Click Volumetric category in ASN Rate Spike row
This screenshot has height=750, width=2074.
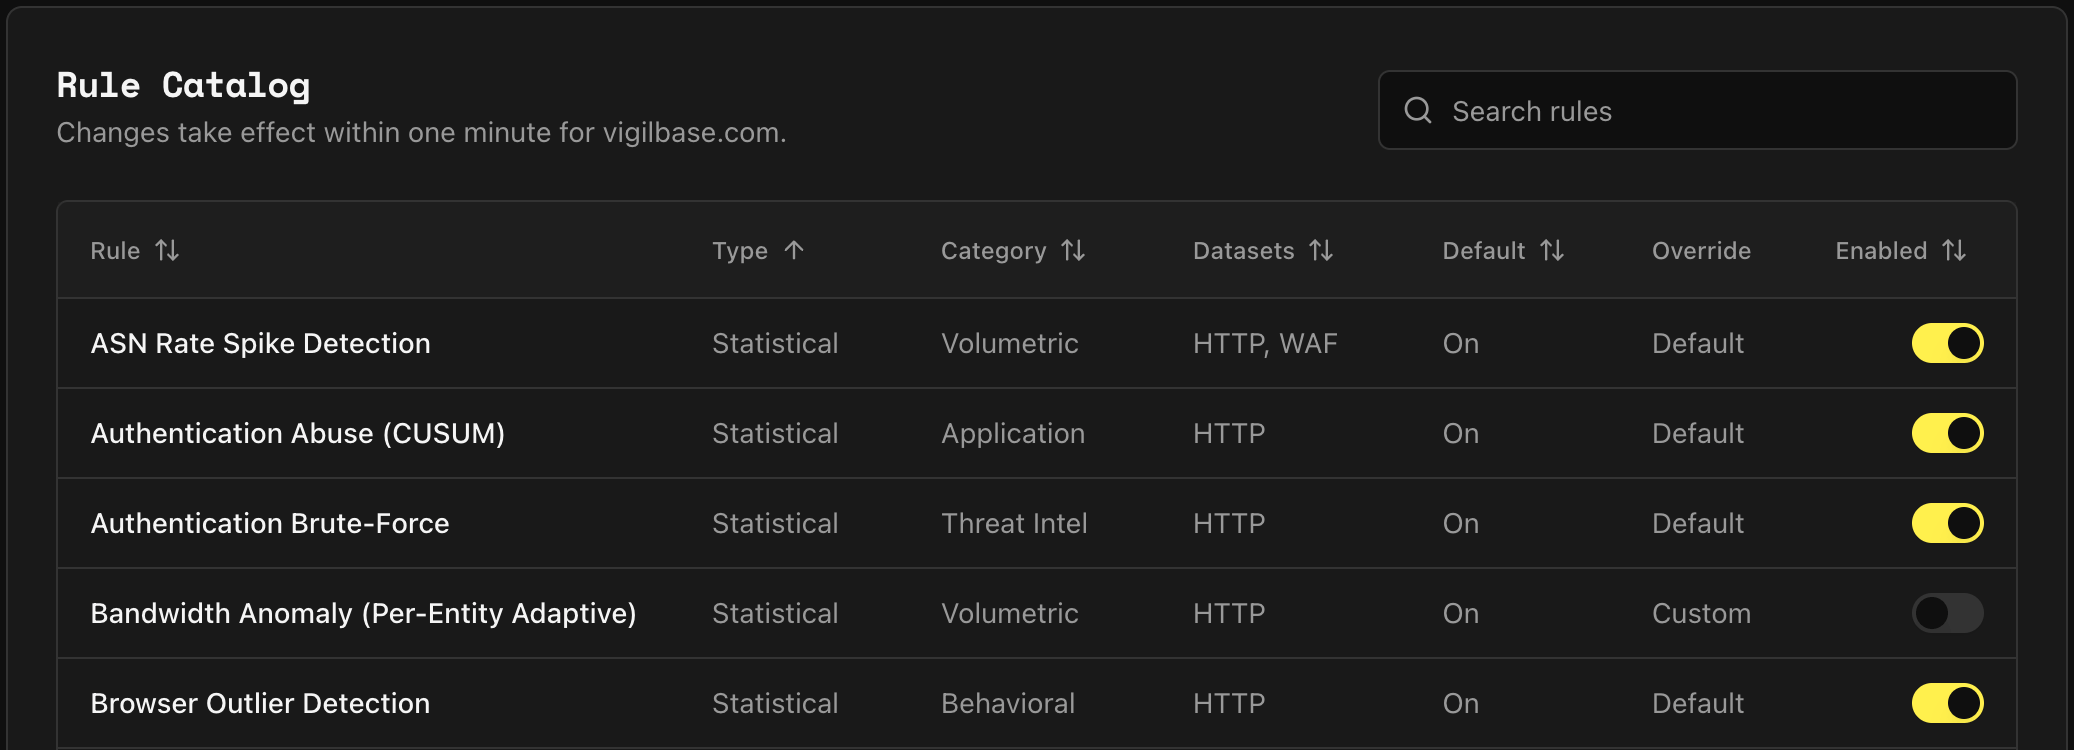pyautogui.click(x=1010, y=343)
